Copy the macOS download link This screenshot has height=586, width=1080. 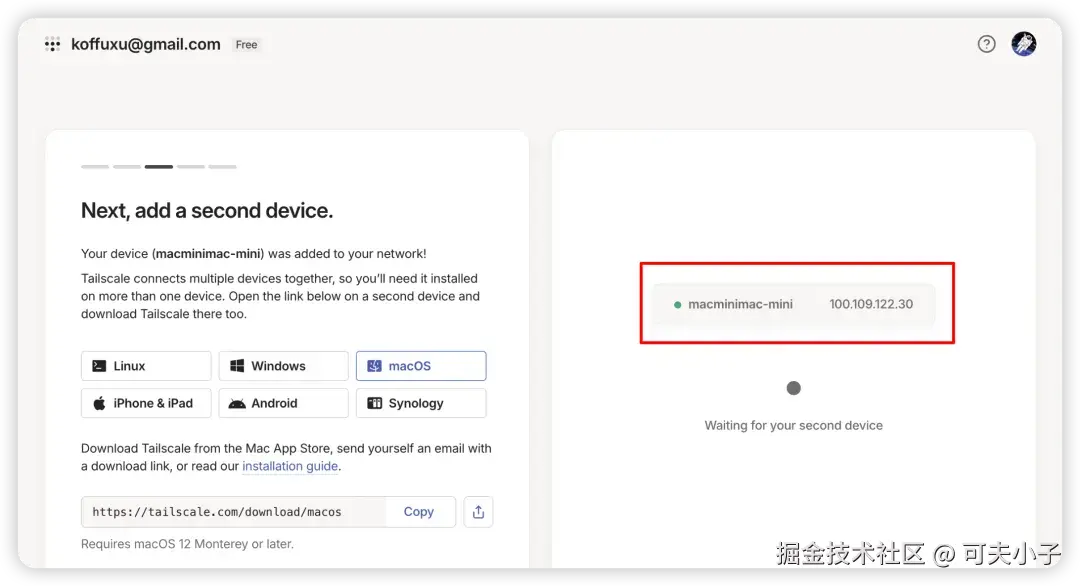tap(419, 512)
